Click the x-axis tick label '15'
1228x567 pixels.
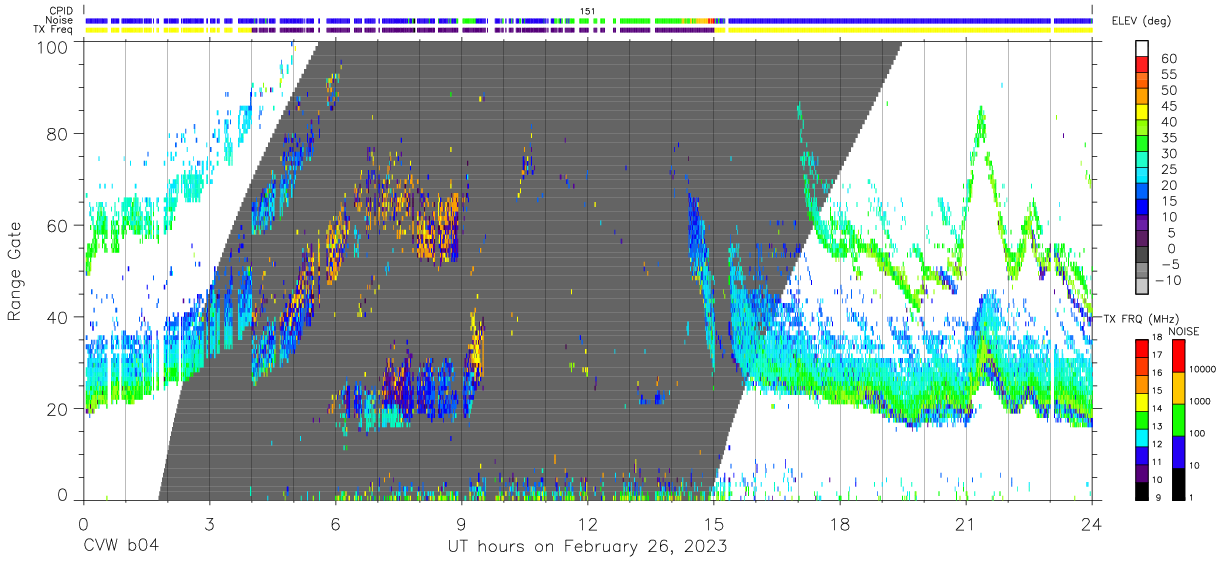[x=714, y=524]
